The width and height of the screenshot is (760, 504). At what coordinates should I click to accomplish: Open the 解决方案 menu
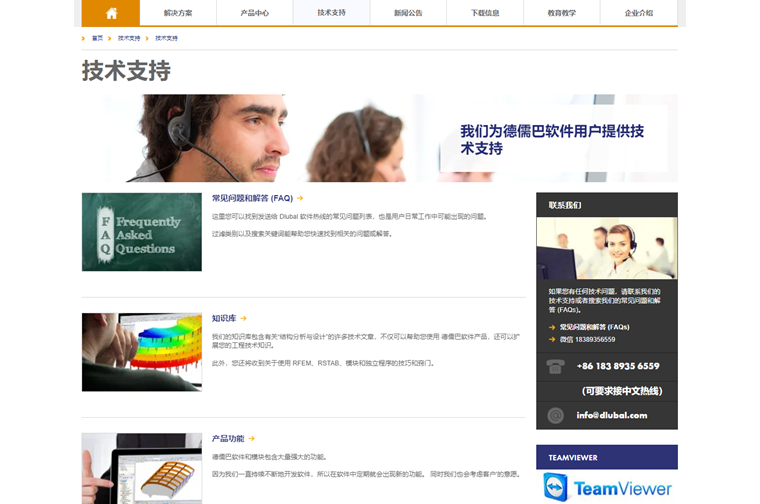click(x=178, y=13)
